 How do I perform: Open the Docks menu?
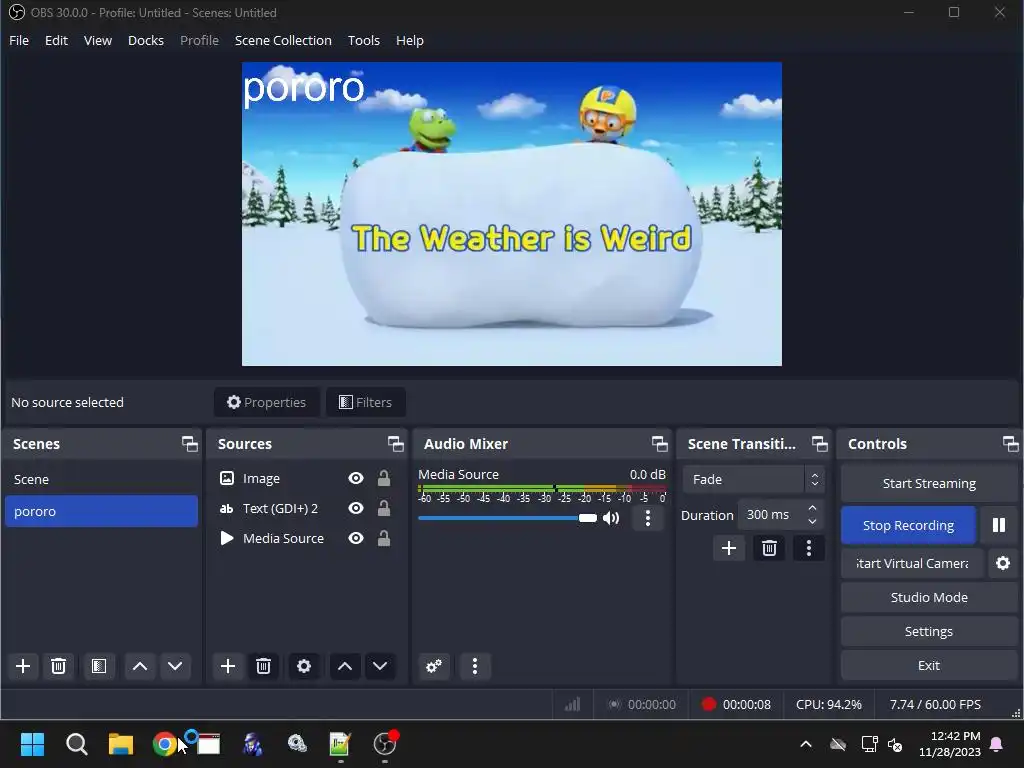tap(146, 40)
